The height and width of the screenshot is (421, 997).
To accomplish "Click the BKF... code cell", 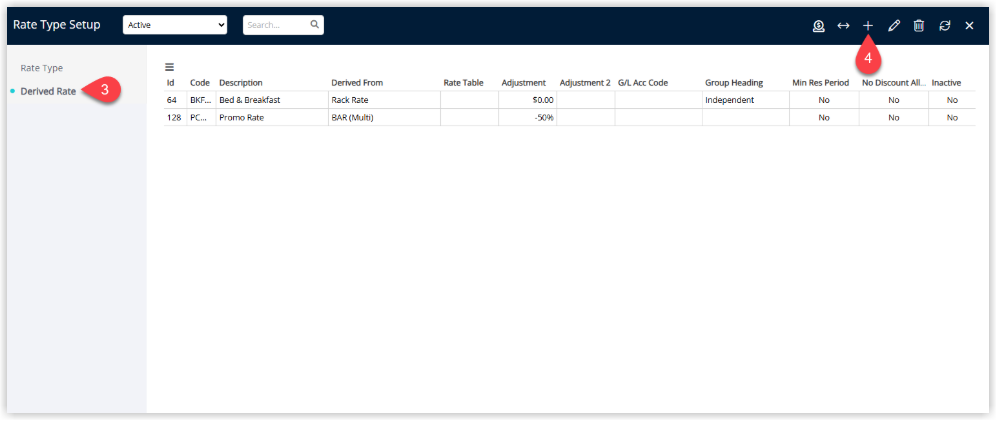I will point(200,100).
